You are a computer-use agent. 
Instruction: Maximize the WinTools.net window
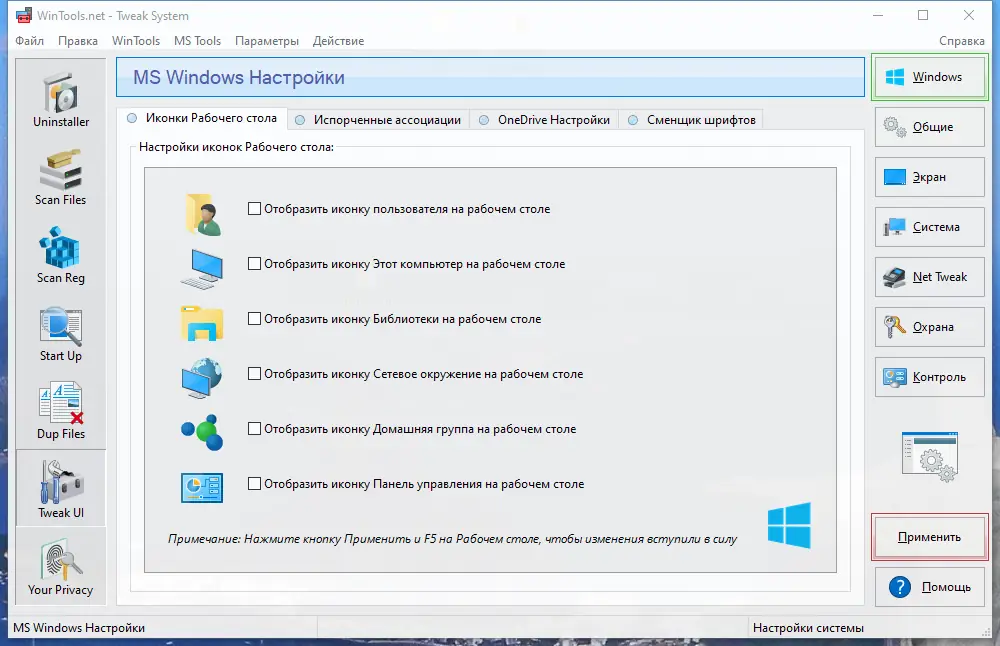[923, 15]
